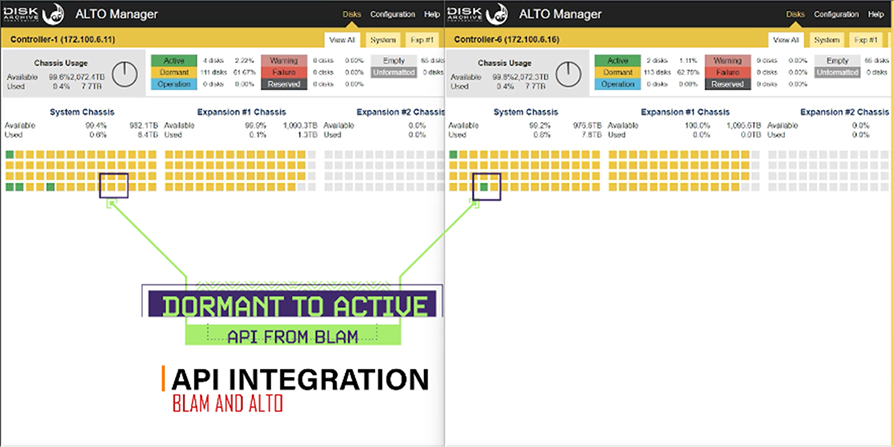Select green disk inside highlighted box on Controller-6
Screen dimensions: 894x447
[485, 187]
